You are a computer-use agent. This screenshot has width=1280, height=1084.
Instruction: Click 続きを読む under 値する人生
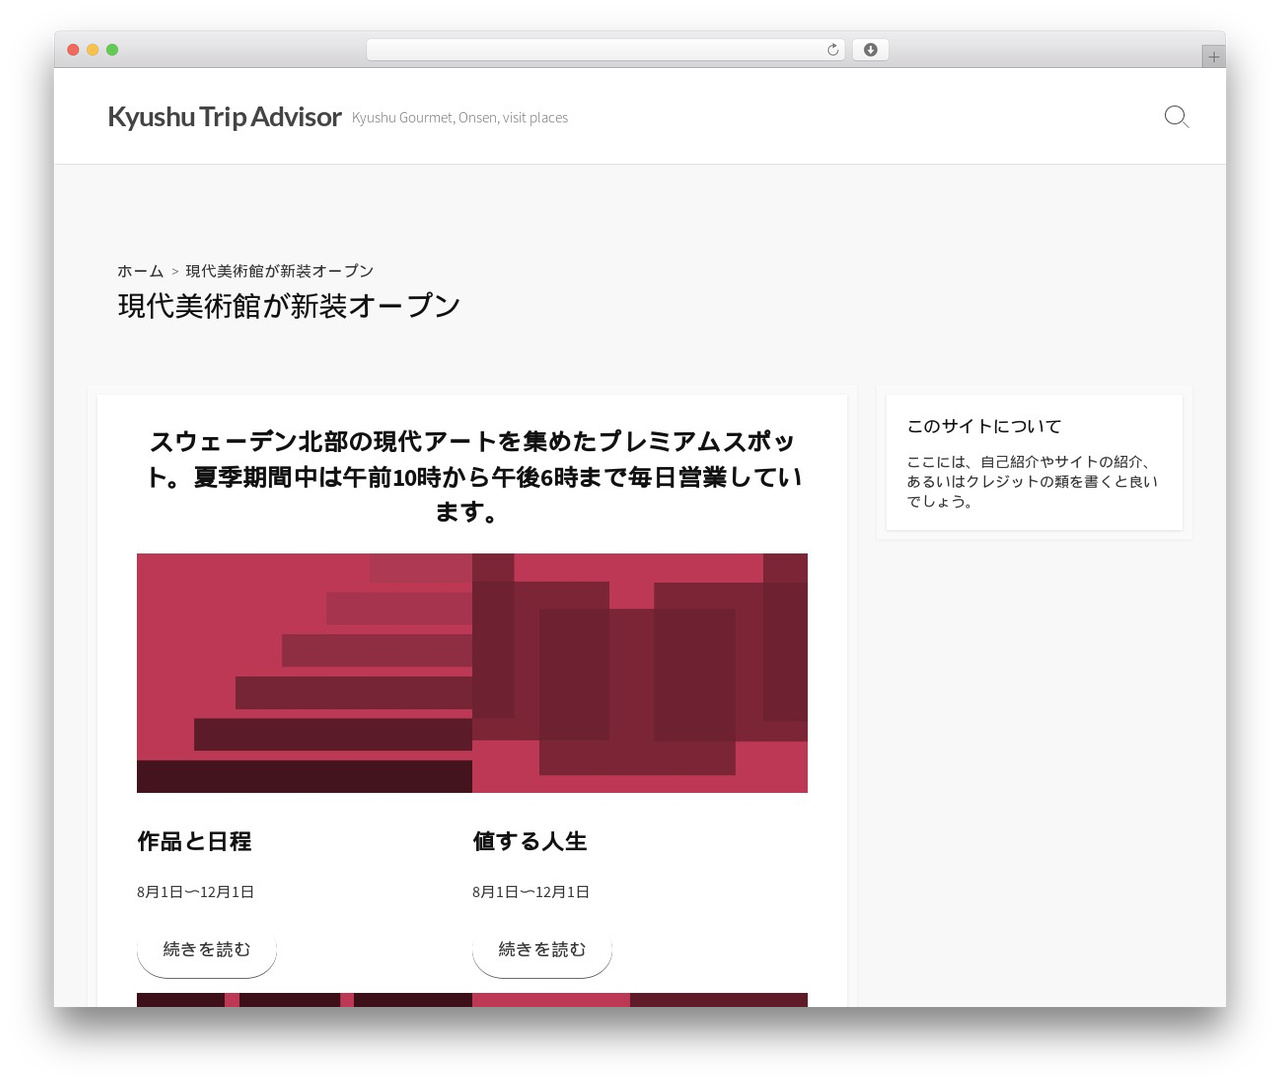click(541, 950)
